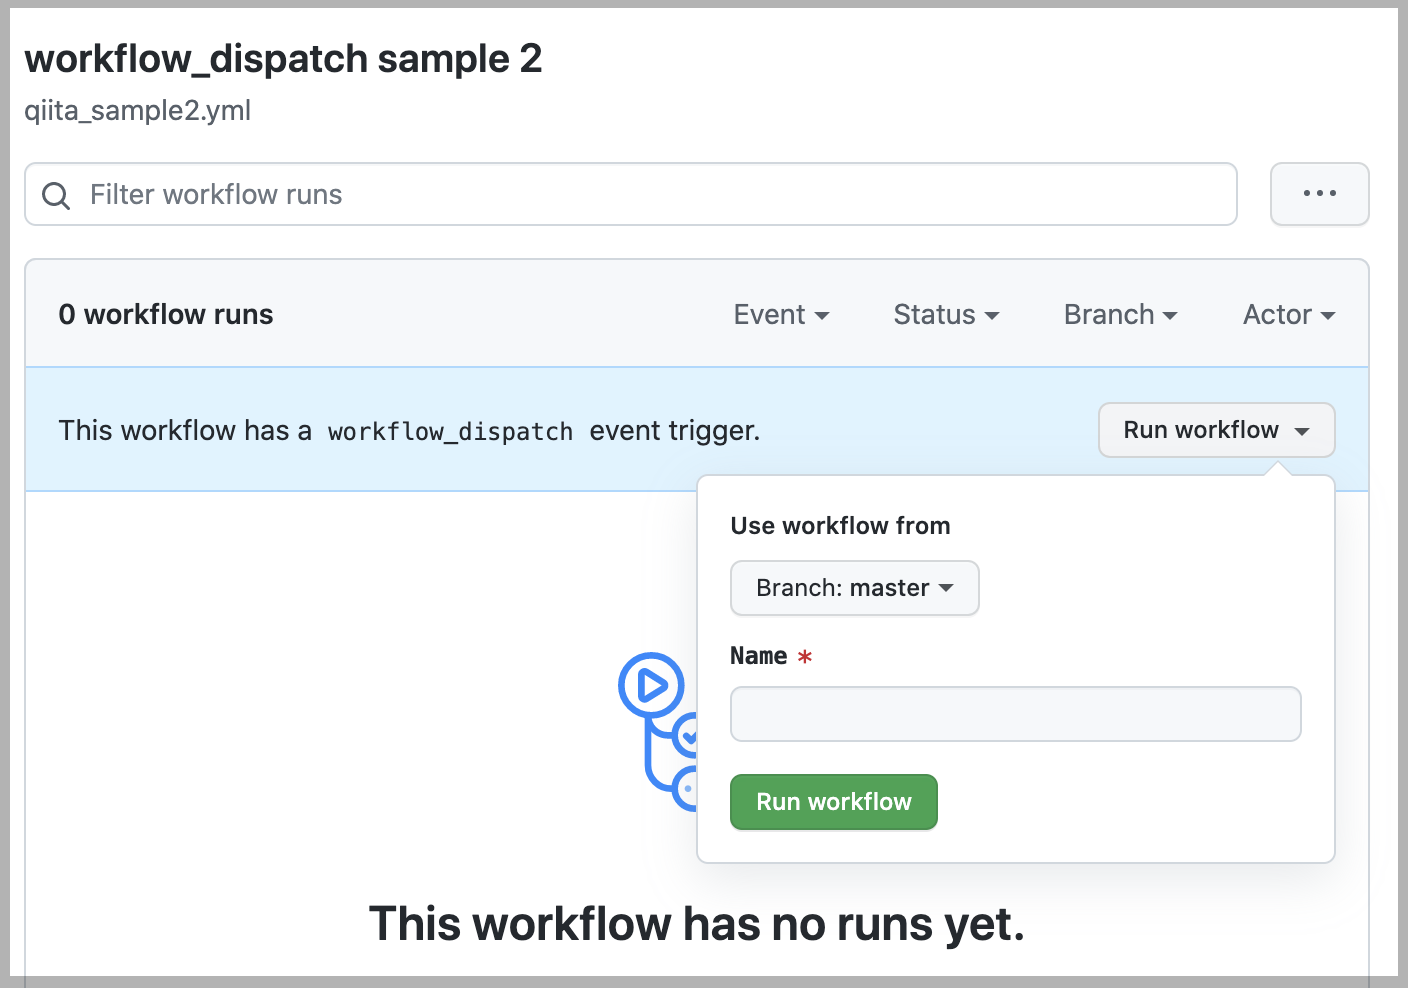The height and width of the screenshot is (988, 1408).
Task: Click the Actor filter's chevron icon
Action: click(1329, 316)
